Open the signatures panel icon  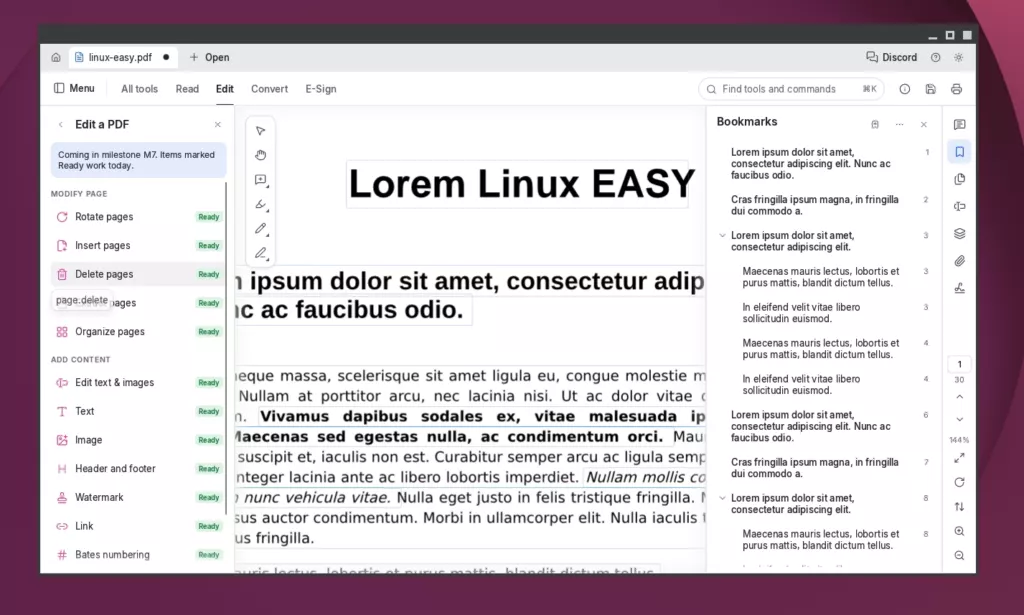(959, 288)
